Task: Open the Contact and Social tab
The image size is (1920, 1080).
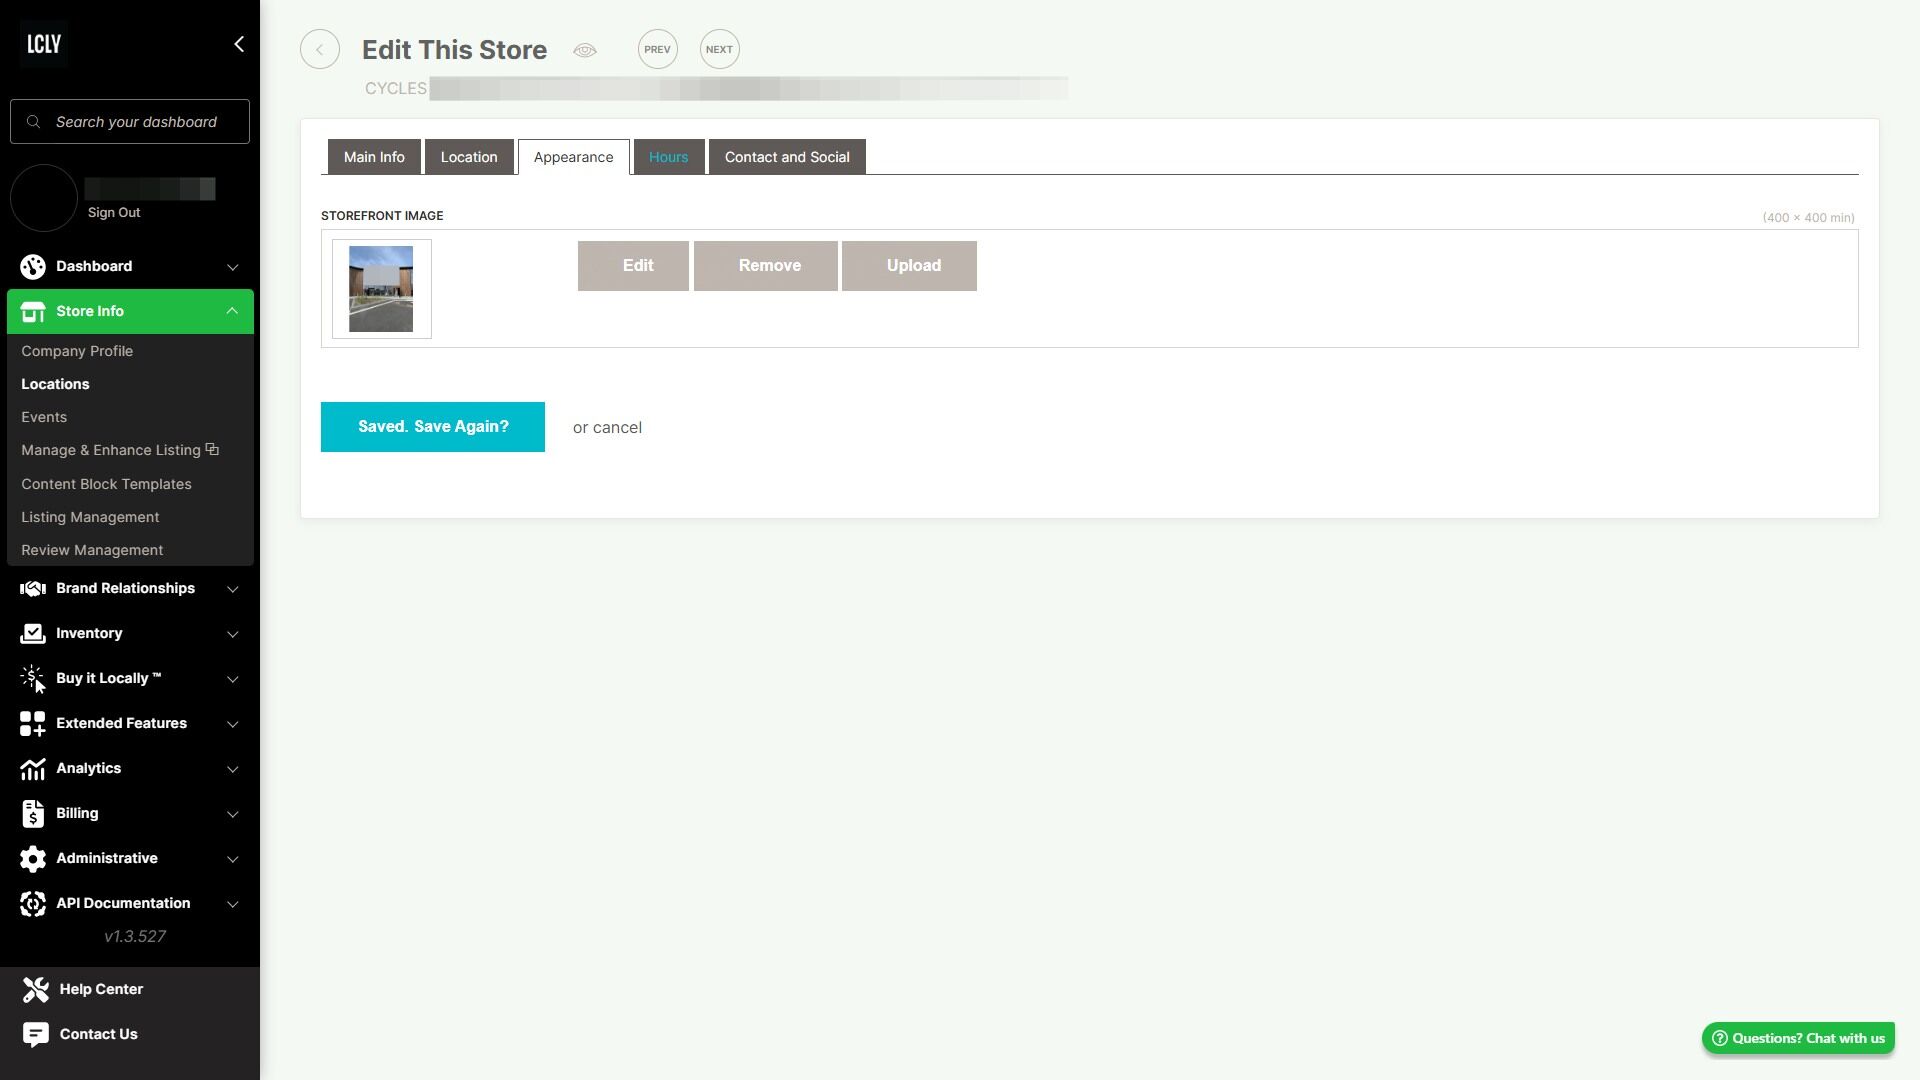Action: click(x=787, y=157)
